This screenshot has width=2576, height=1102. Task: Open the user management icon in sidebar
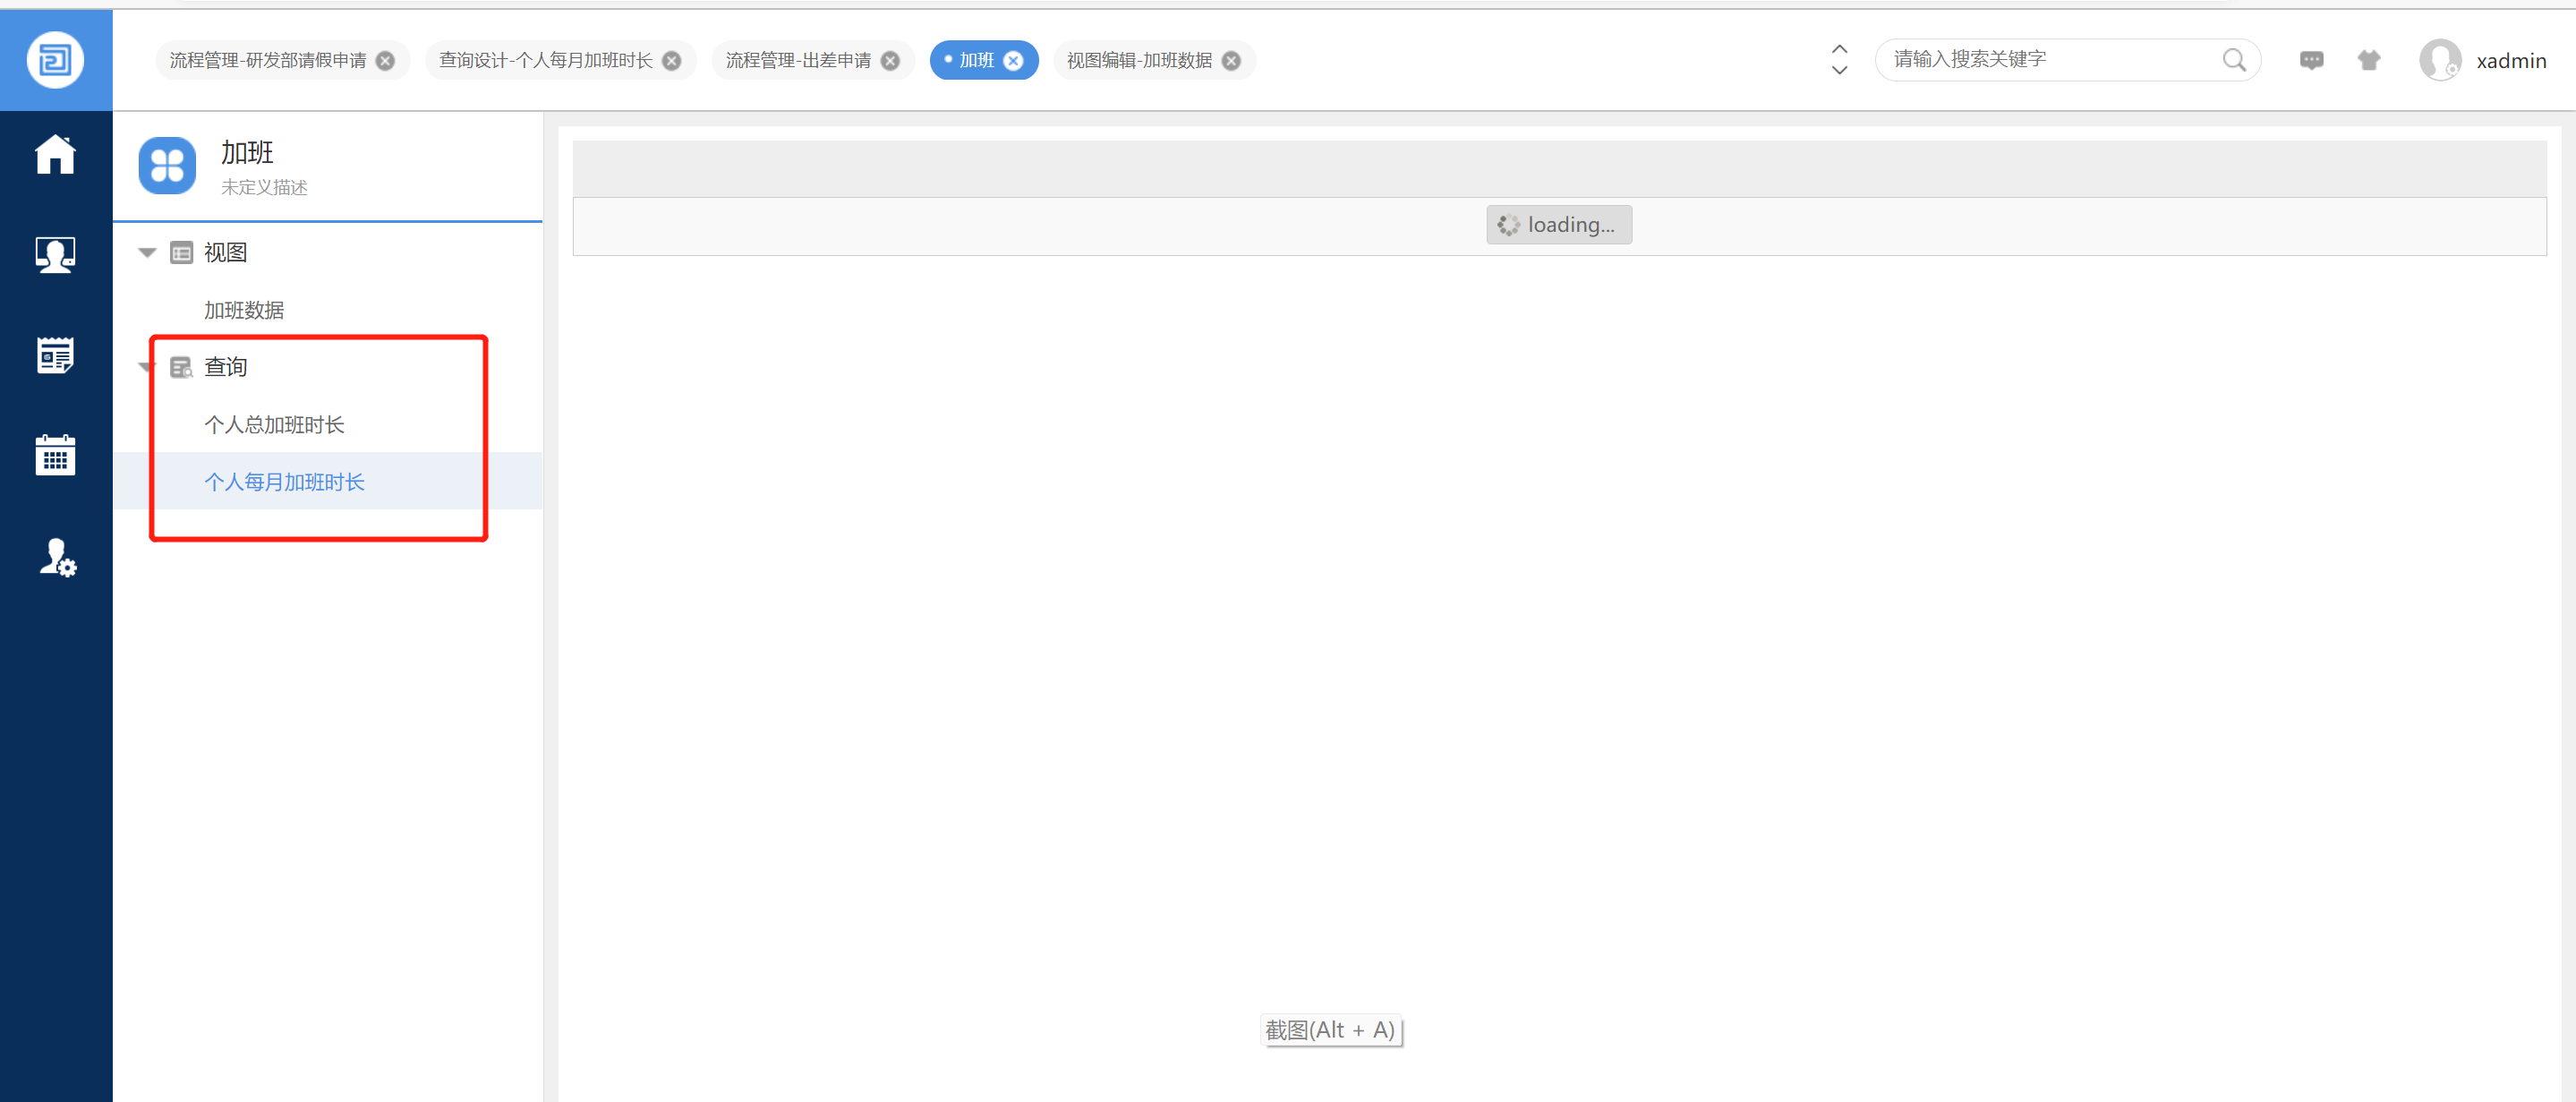coord(57,557)
